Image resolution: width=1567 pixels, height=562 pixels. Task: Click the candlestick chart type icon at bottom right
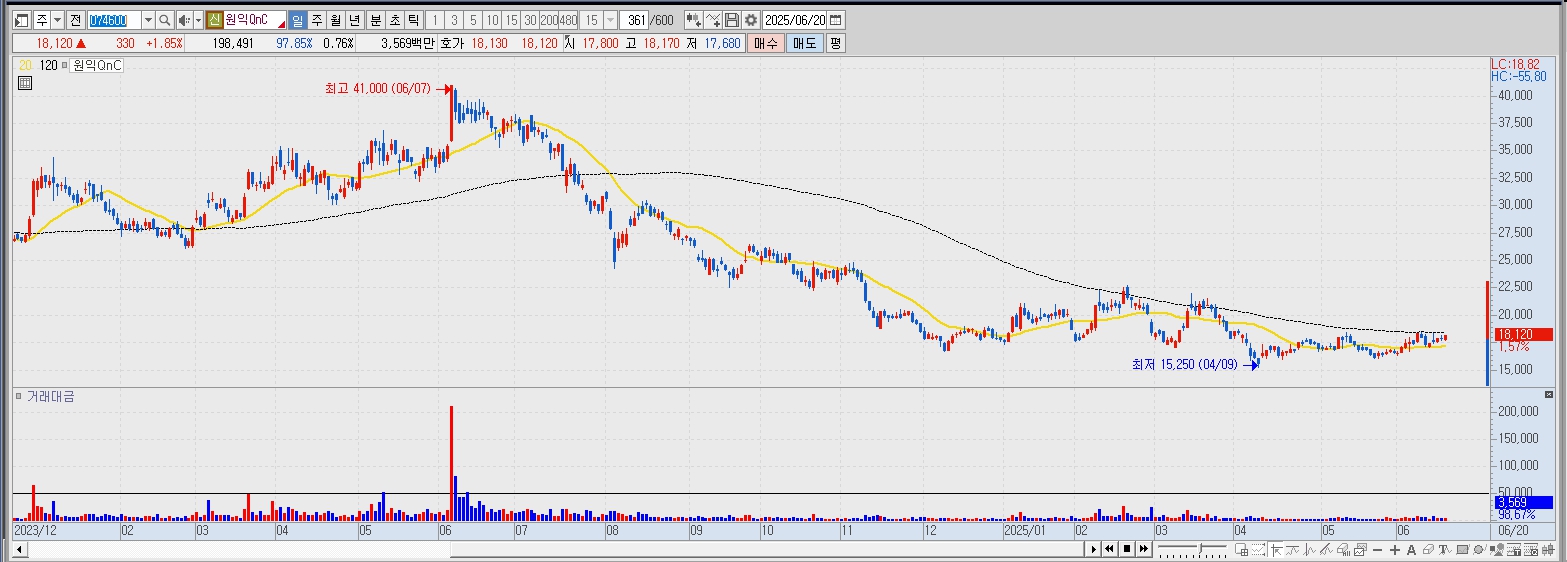click(x=1548, y=550)
